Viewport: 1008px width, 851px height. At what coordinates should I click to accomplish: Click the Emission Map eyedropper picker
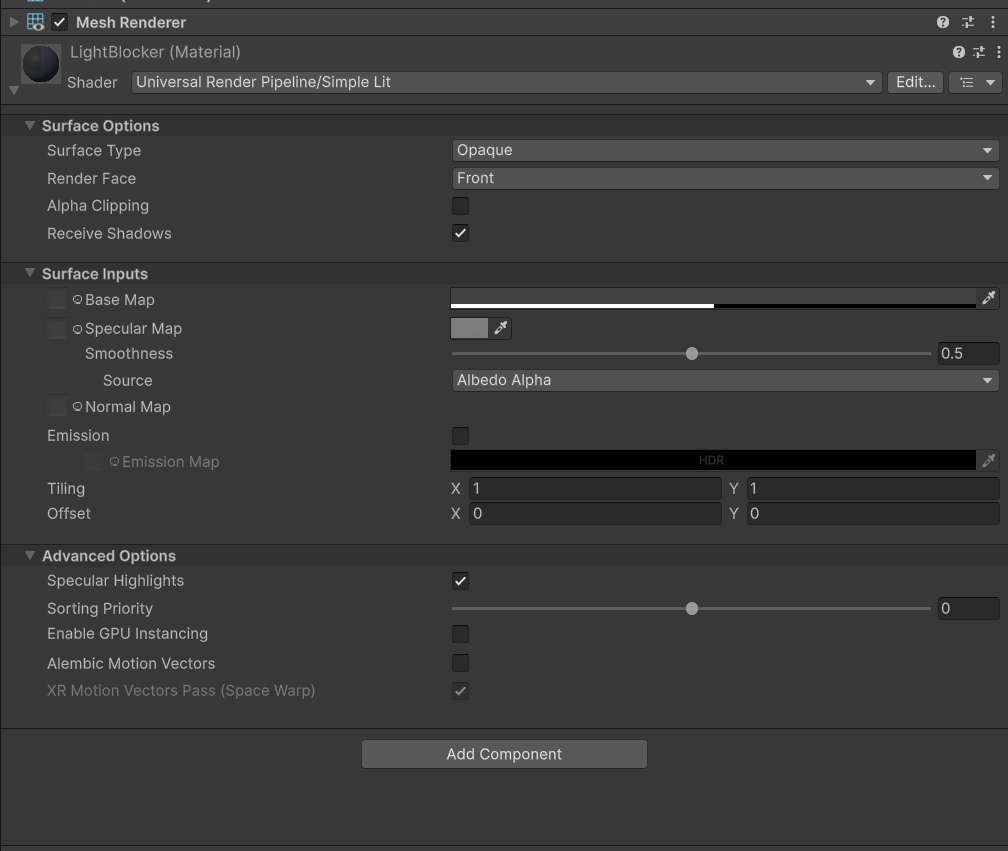(x=988, y=461)
